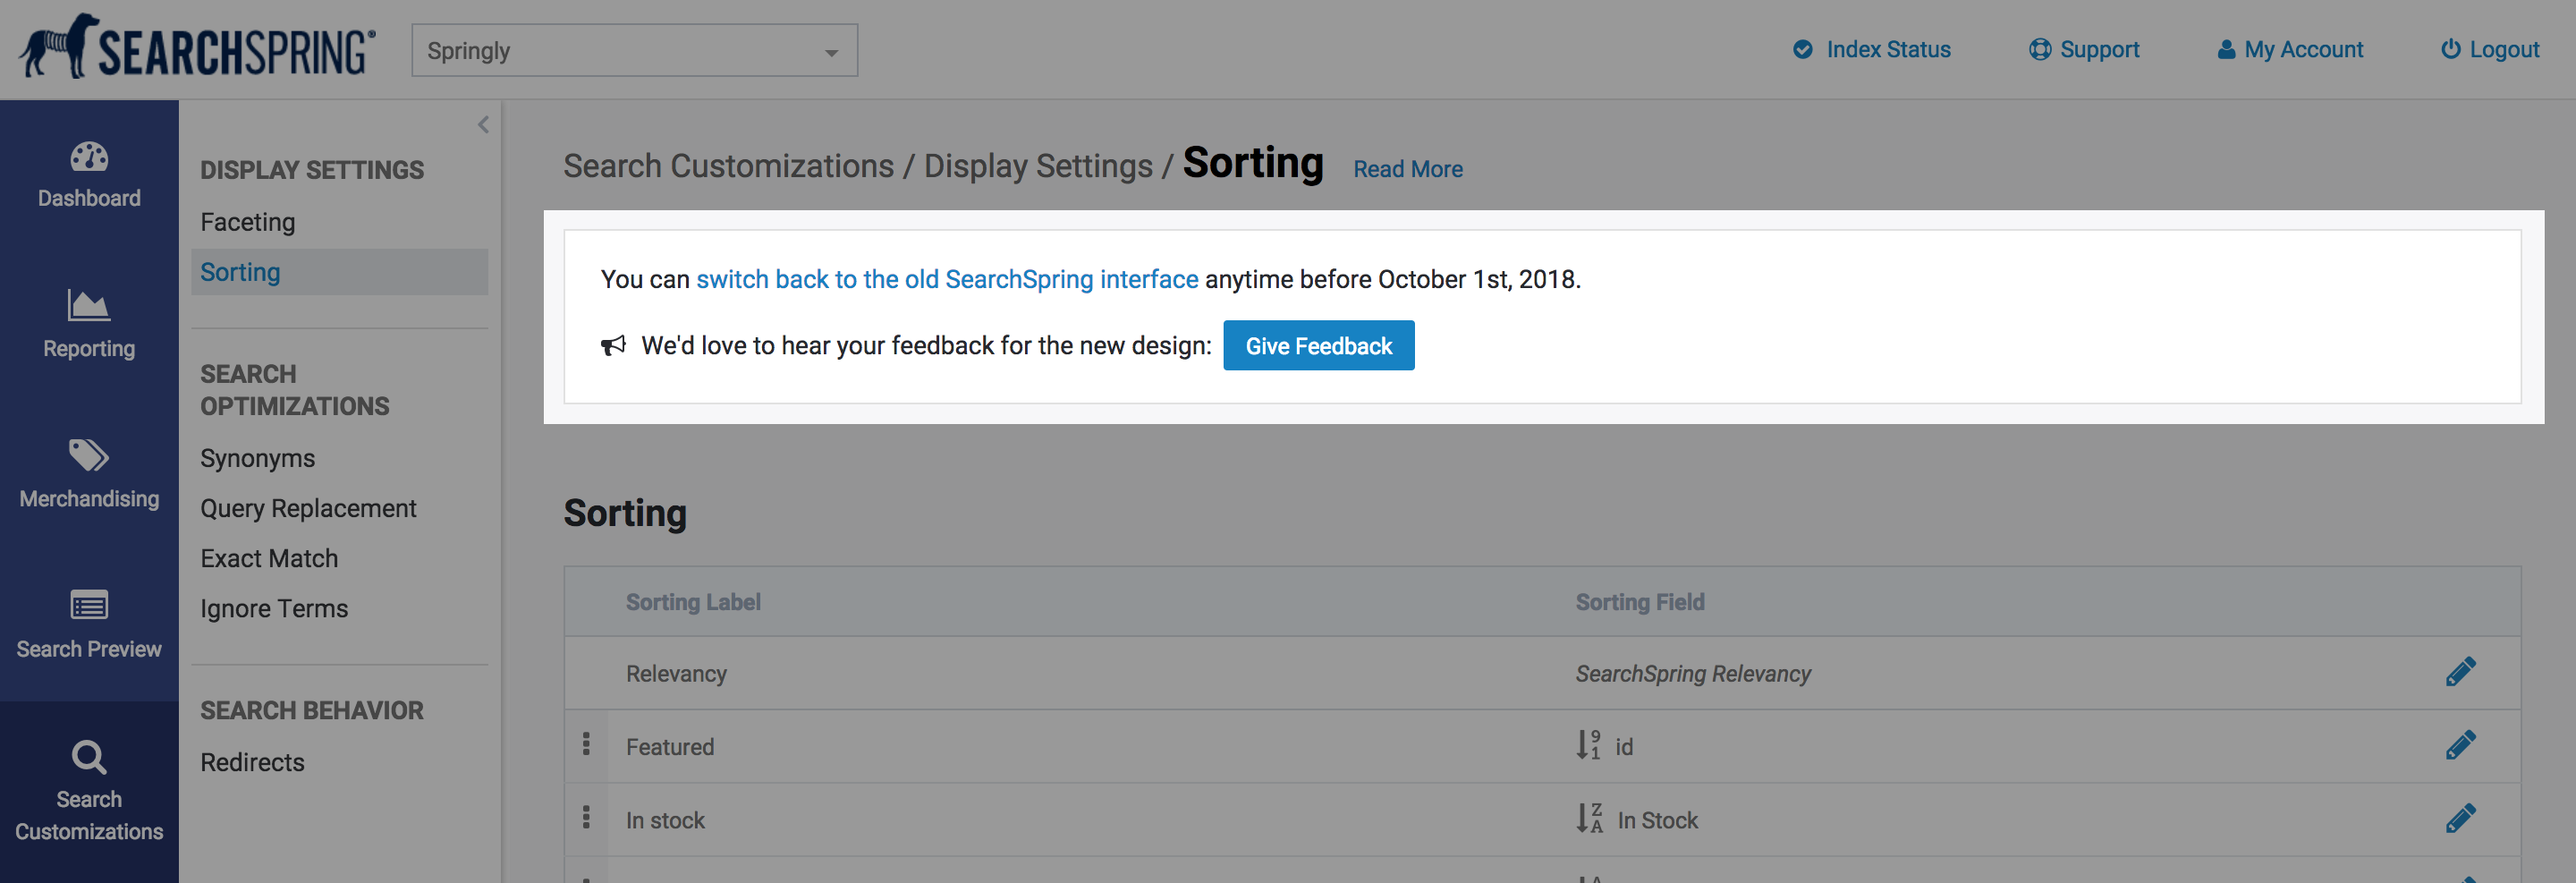Click the In stock row drag handle
This screenshot has width=2576, height=883.
[x=586, y=818]
